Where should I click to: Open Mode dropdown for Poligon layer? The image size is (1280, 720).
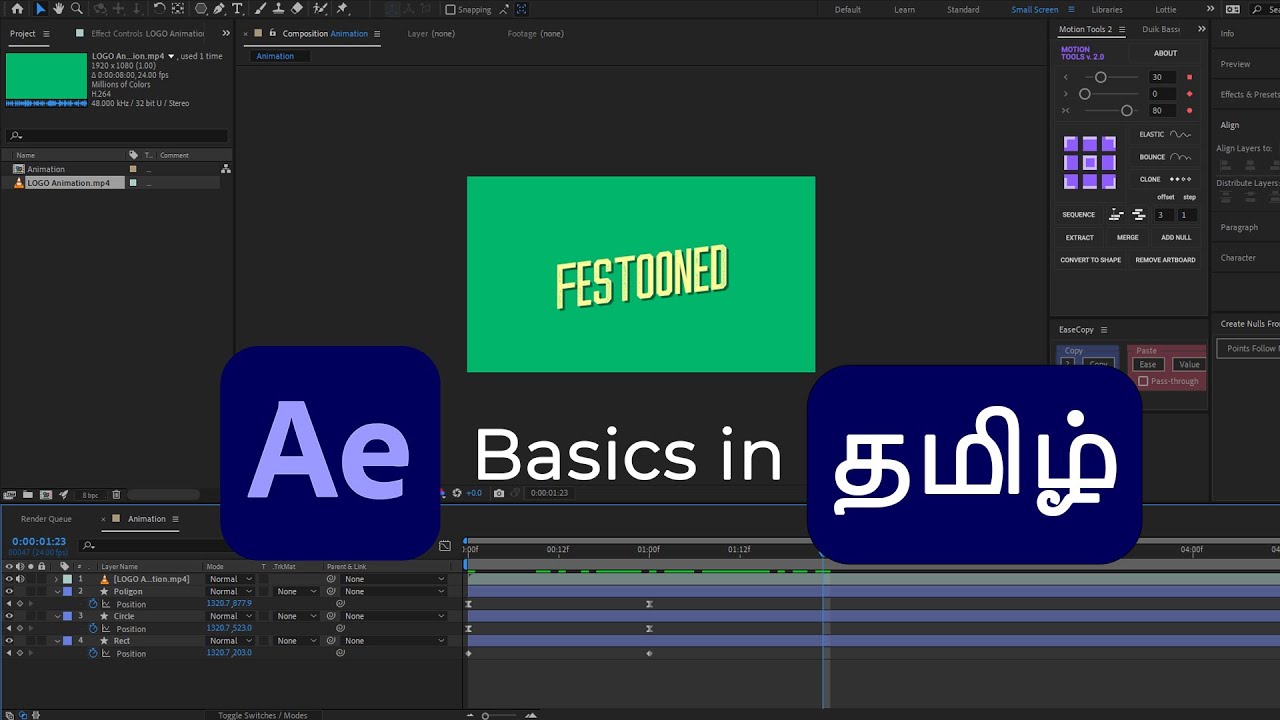coord(230,591)
